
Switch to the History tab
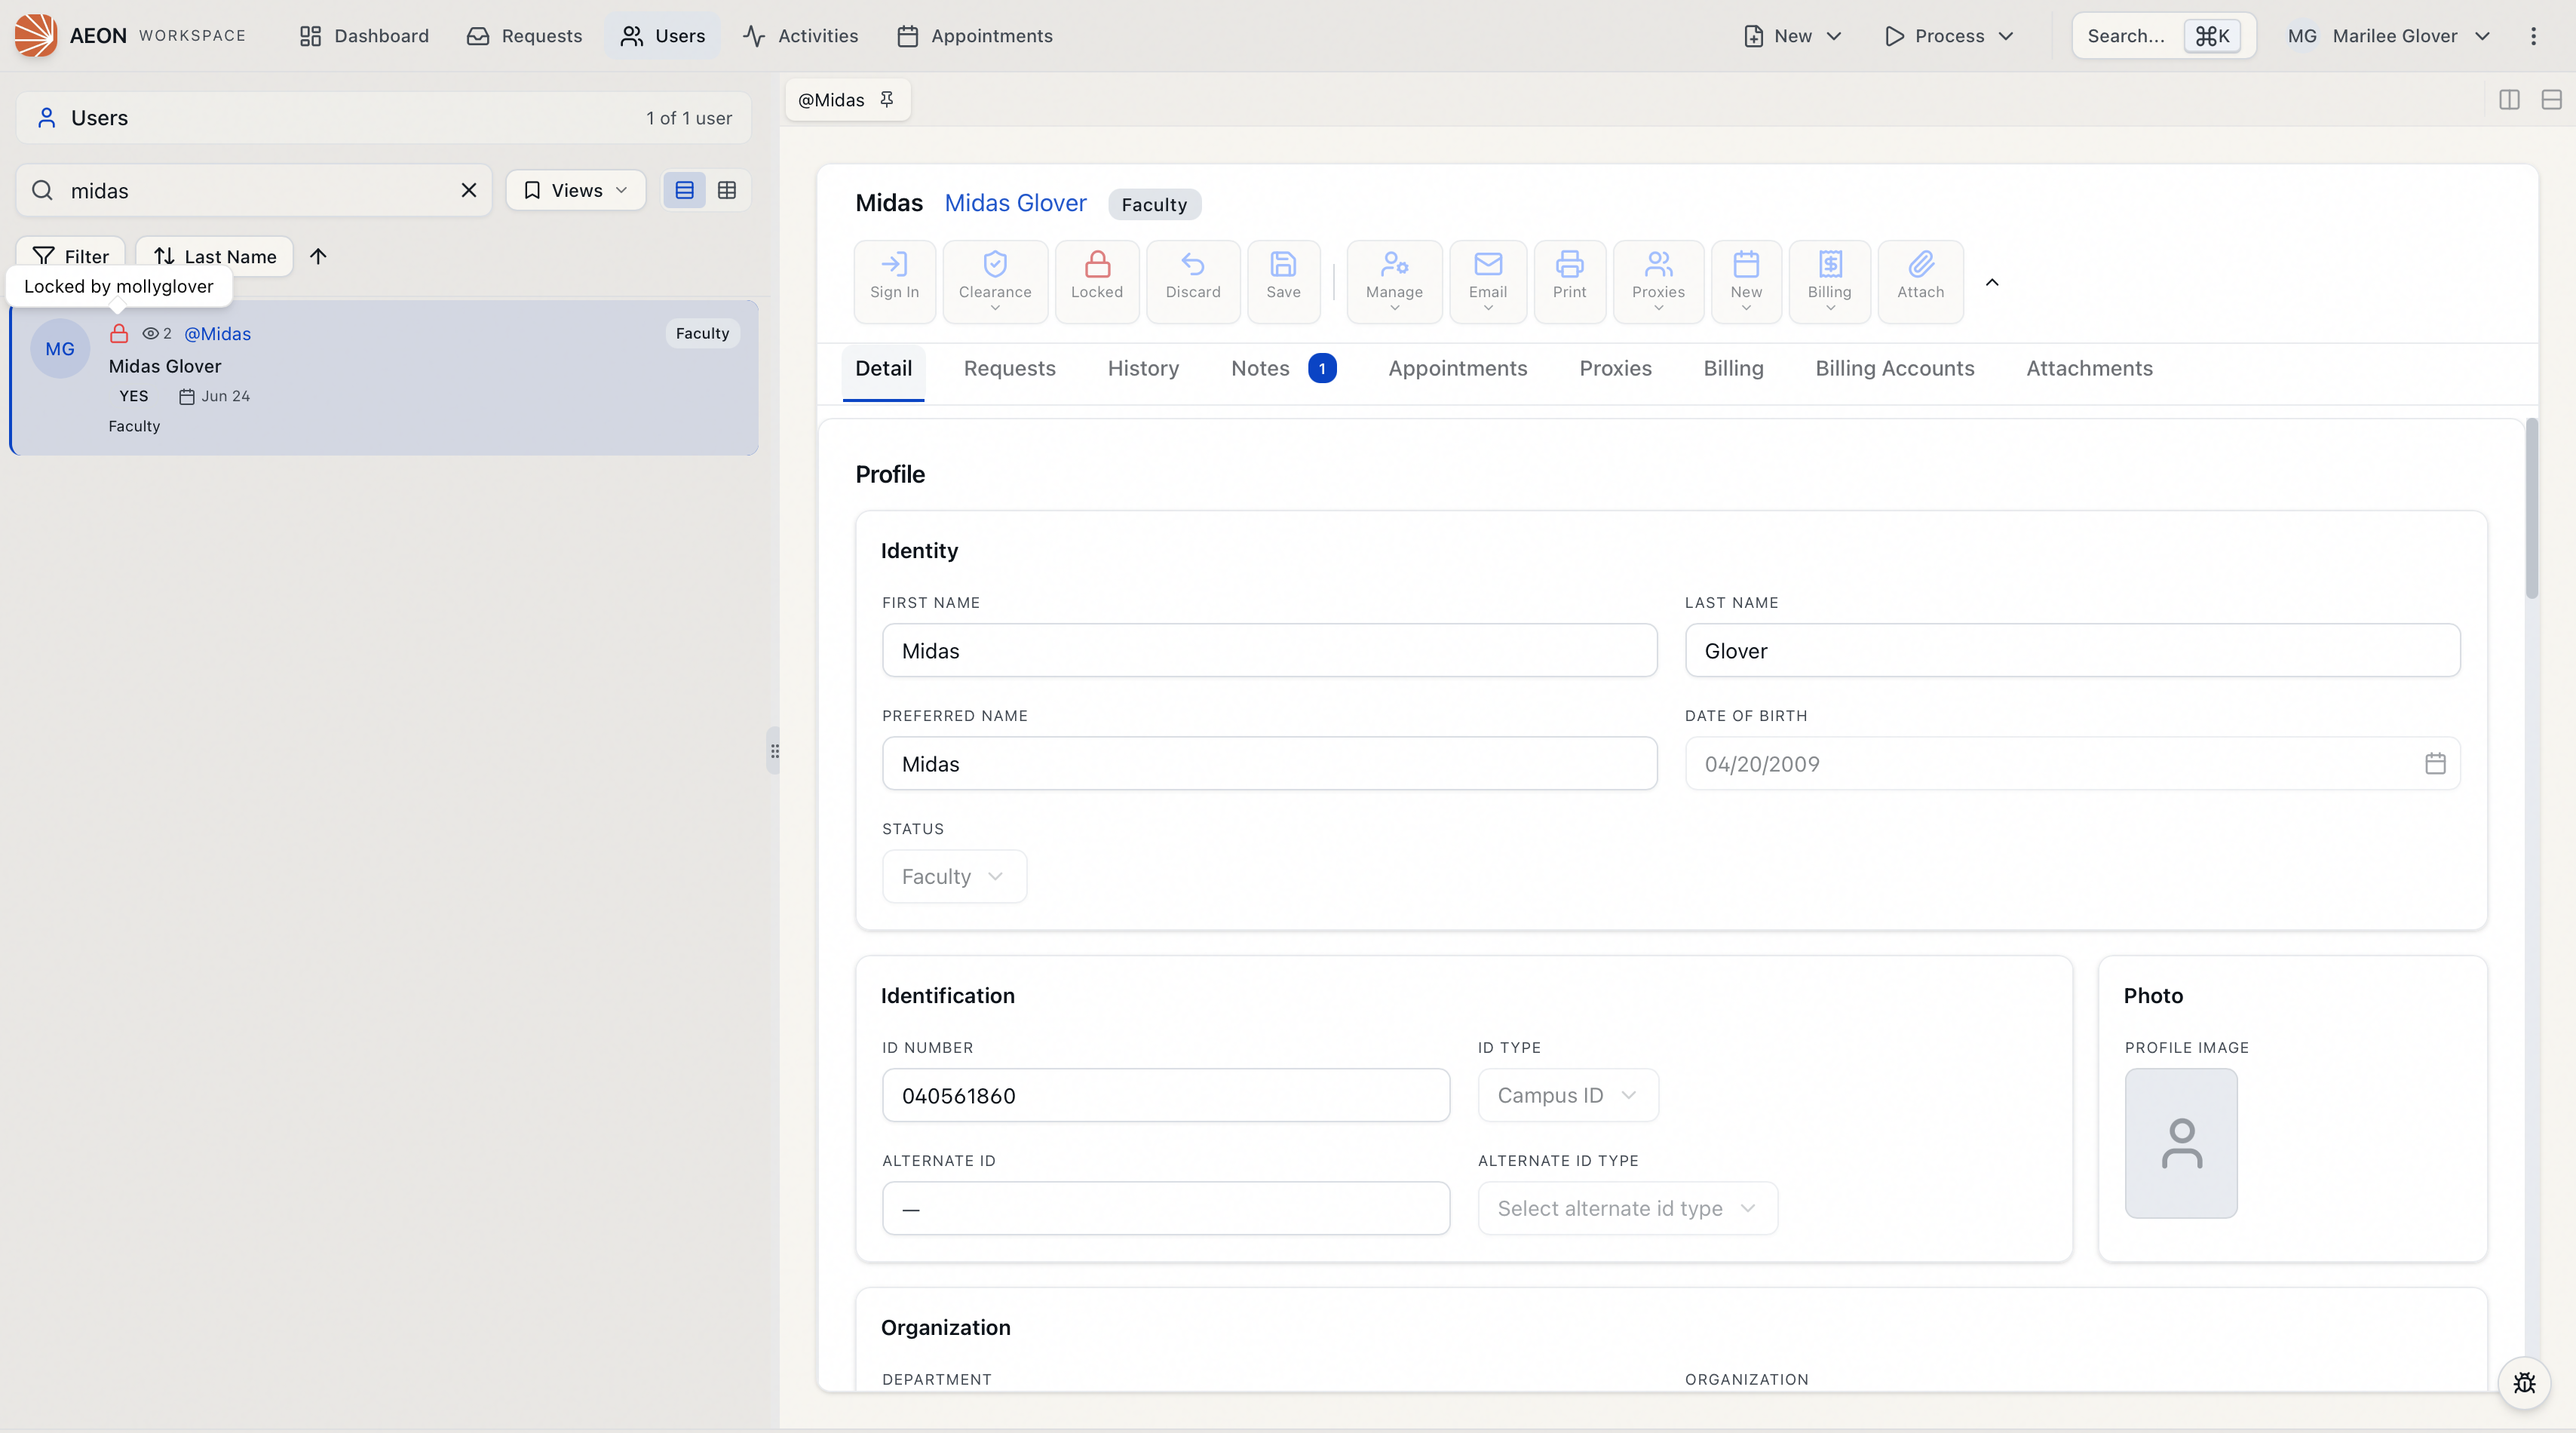tap(1143, 368)
